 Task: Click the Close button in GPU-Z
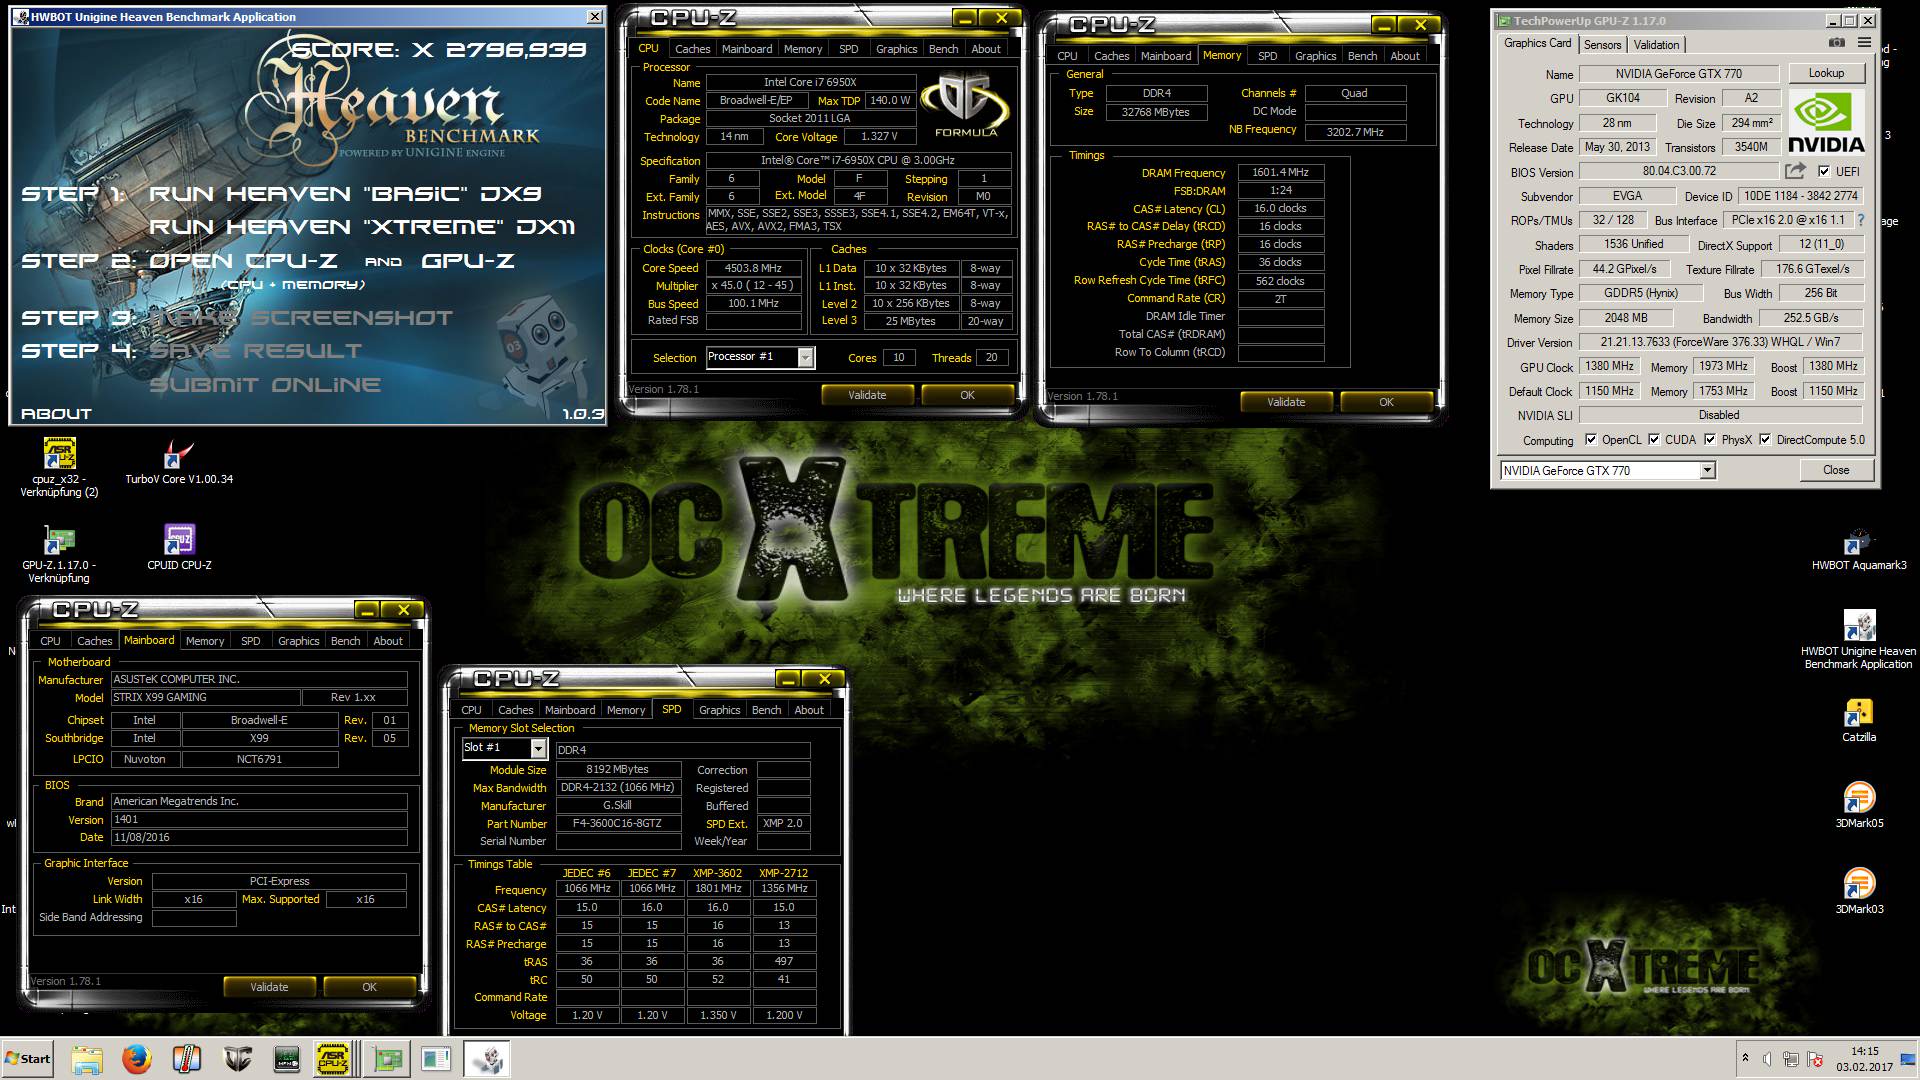click(x=1836, y=470)
